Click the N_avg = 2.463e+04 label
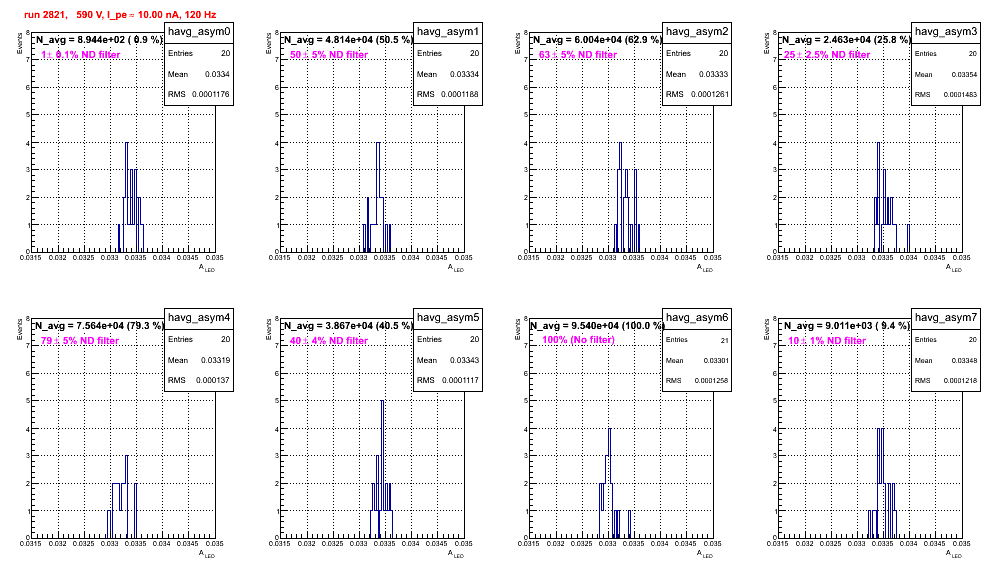 [x=845, y=40]
